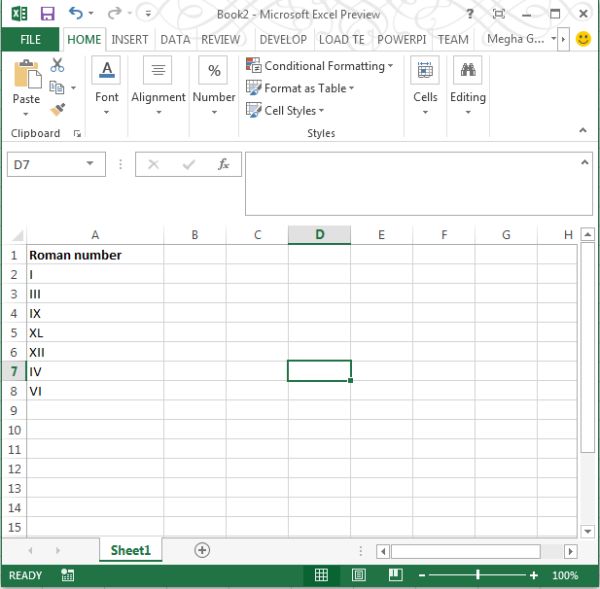
Task: Expand the formula bar chevron
Action: point(585,162)
